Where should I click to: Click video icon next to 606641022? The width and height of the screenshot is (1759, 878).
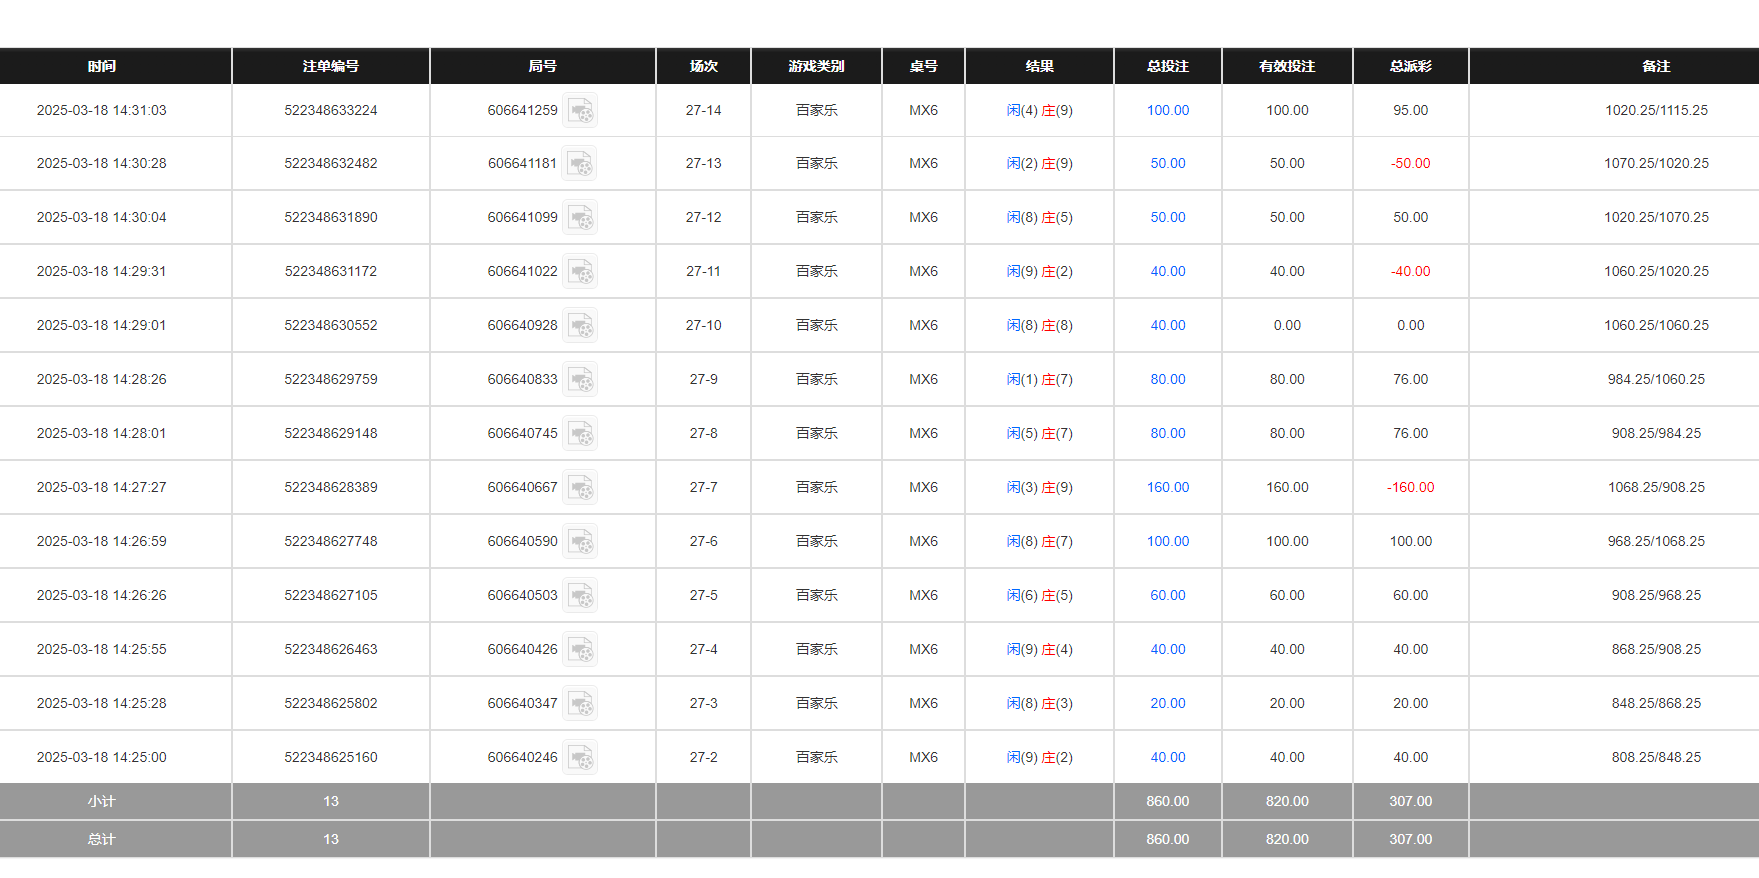(580, 271)
